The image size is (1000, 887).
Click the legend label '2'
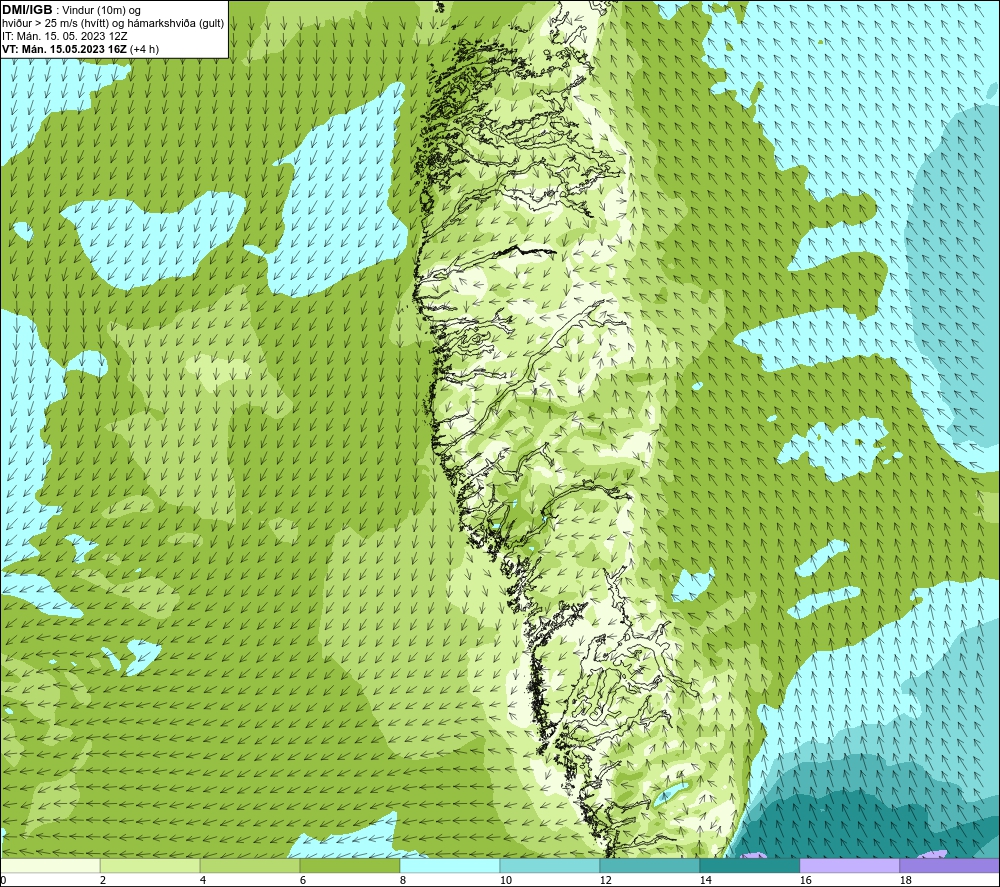pos(103,881)
